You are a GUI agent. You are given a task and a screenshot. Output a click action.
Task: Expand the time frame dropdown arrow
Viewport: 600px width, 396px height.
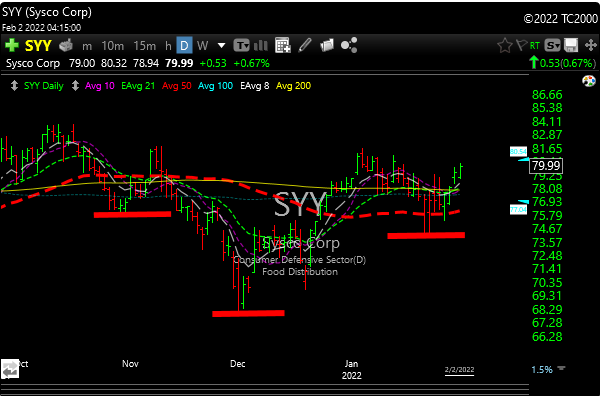click(x=221, y=46)
